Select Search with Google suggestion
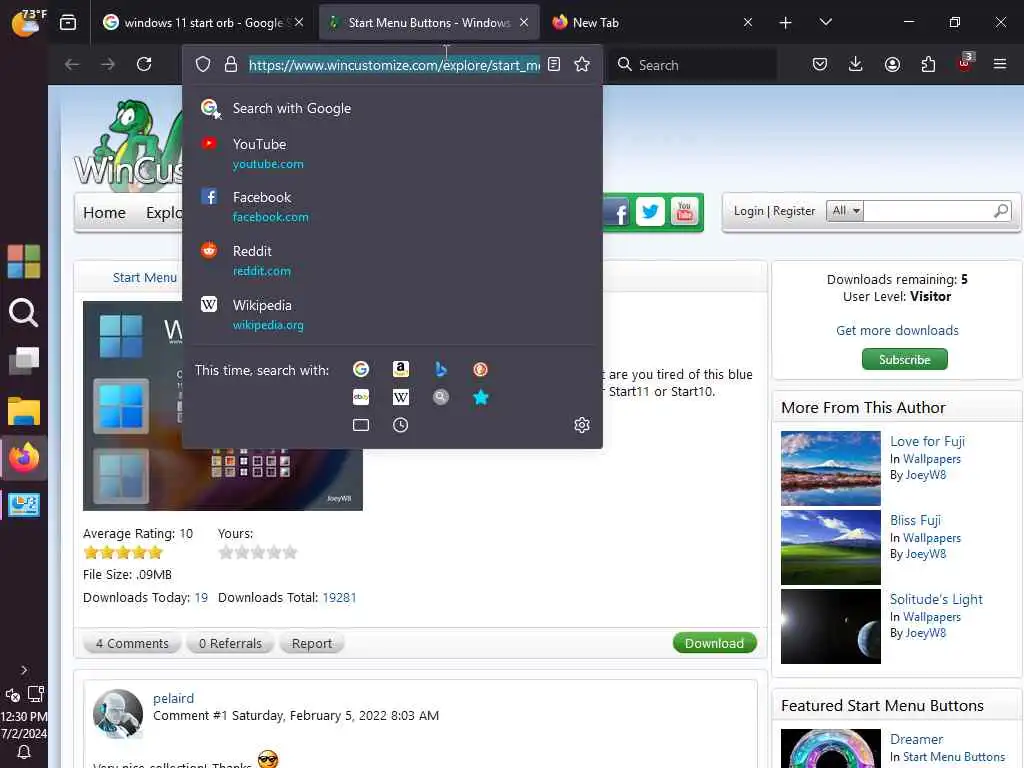 (392, 108)
